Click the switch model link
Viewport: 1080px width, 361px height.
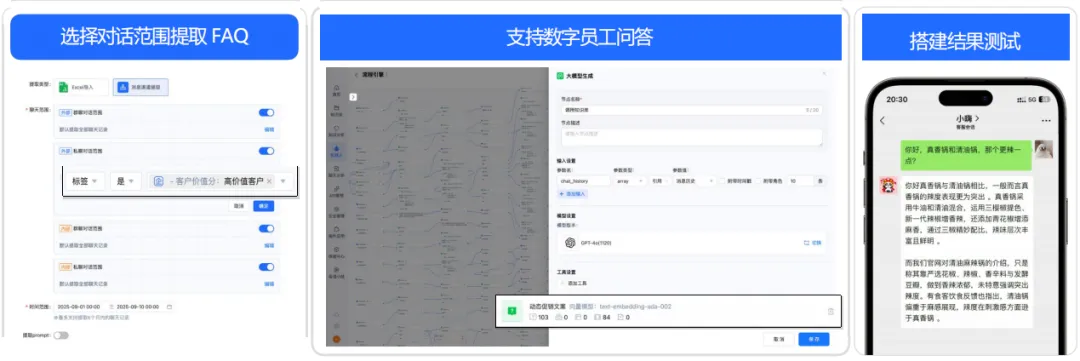pyautogui.click(x=813, y=243)
